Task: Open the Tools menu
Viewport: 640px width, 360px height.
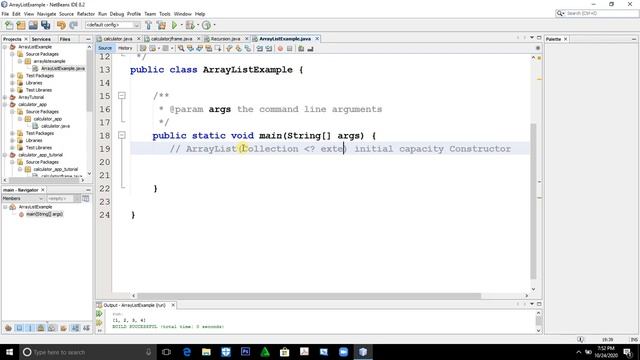Action: click(164, 14)
